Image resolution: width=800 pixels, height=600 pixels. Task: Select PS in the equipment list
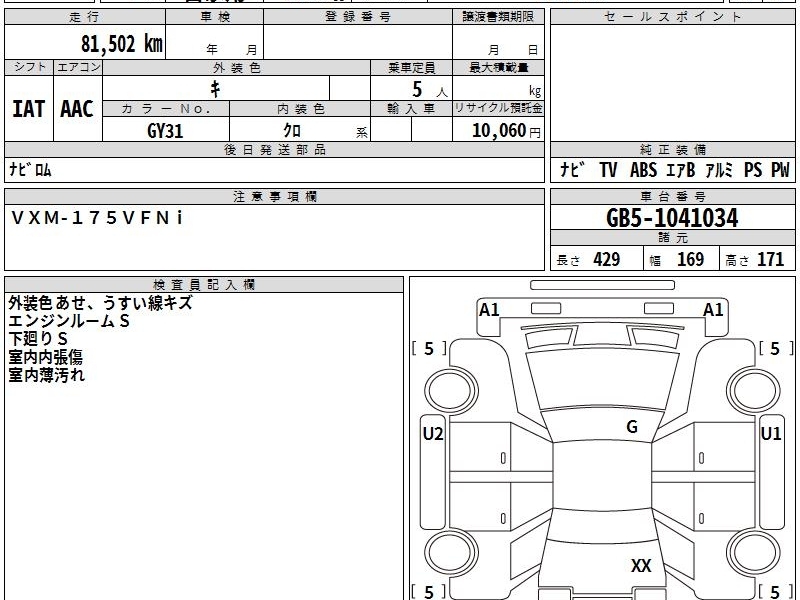click(753, 169)
